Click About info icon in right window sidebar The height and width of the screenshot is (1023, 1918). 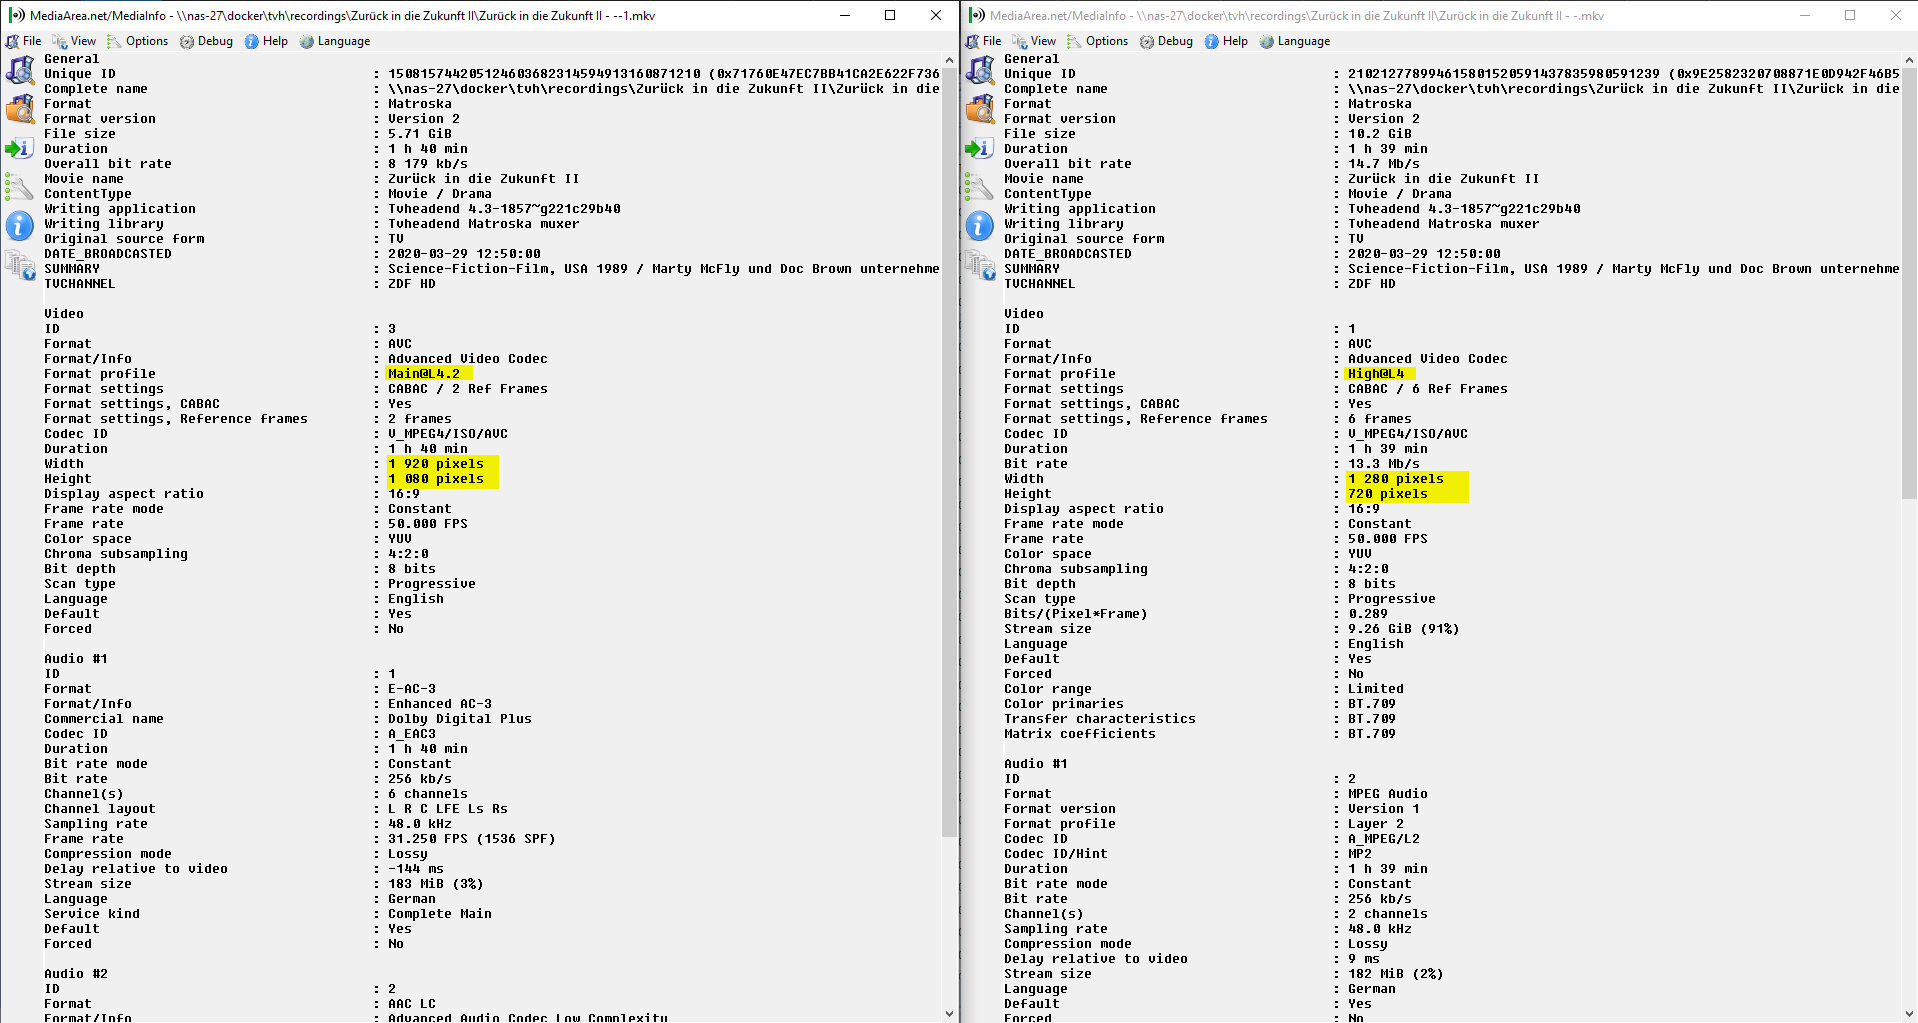click(x=980, y=226)
